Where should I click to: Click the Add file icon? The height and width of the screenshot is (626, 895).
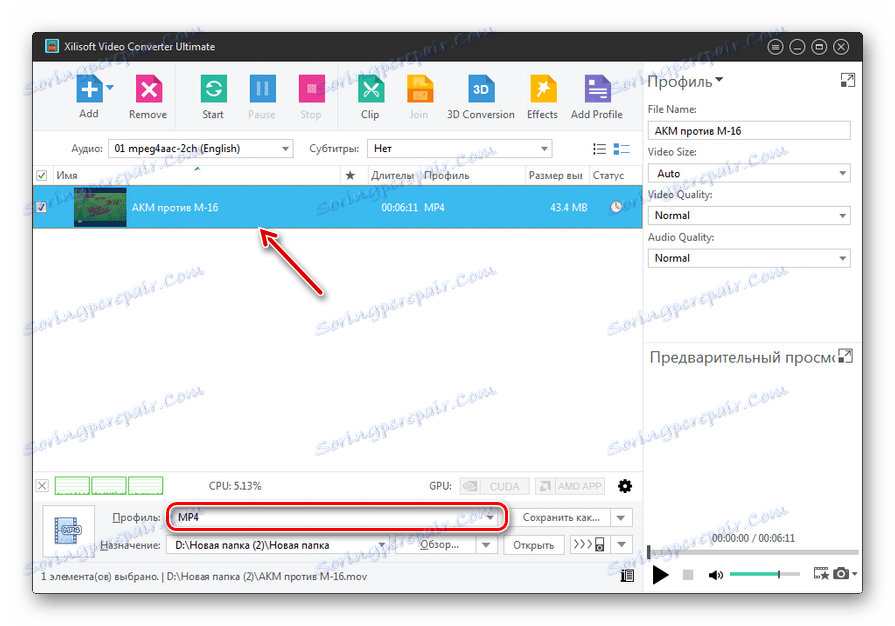(x=90, y=88)
